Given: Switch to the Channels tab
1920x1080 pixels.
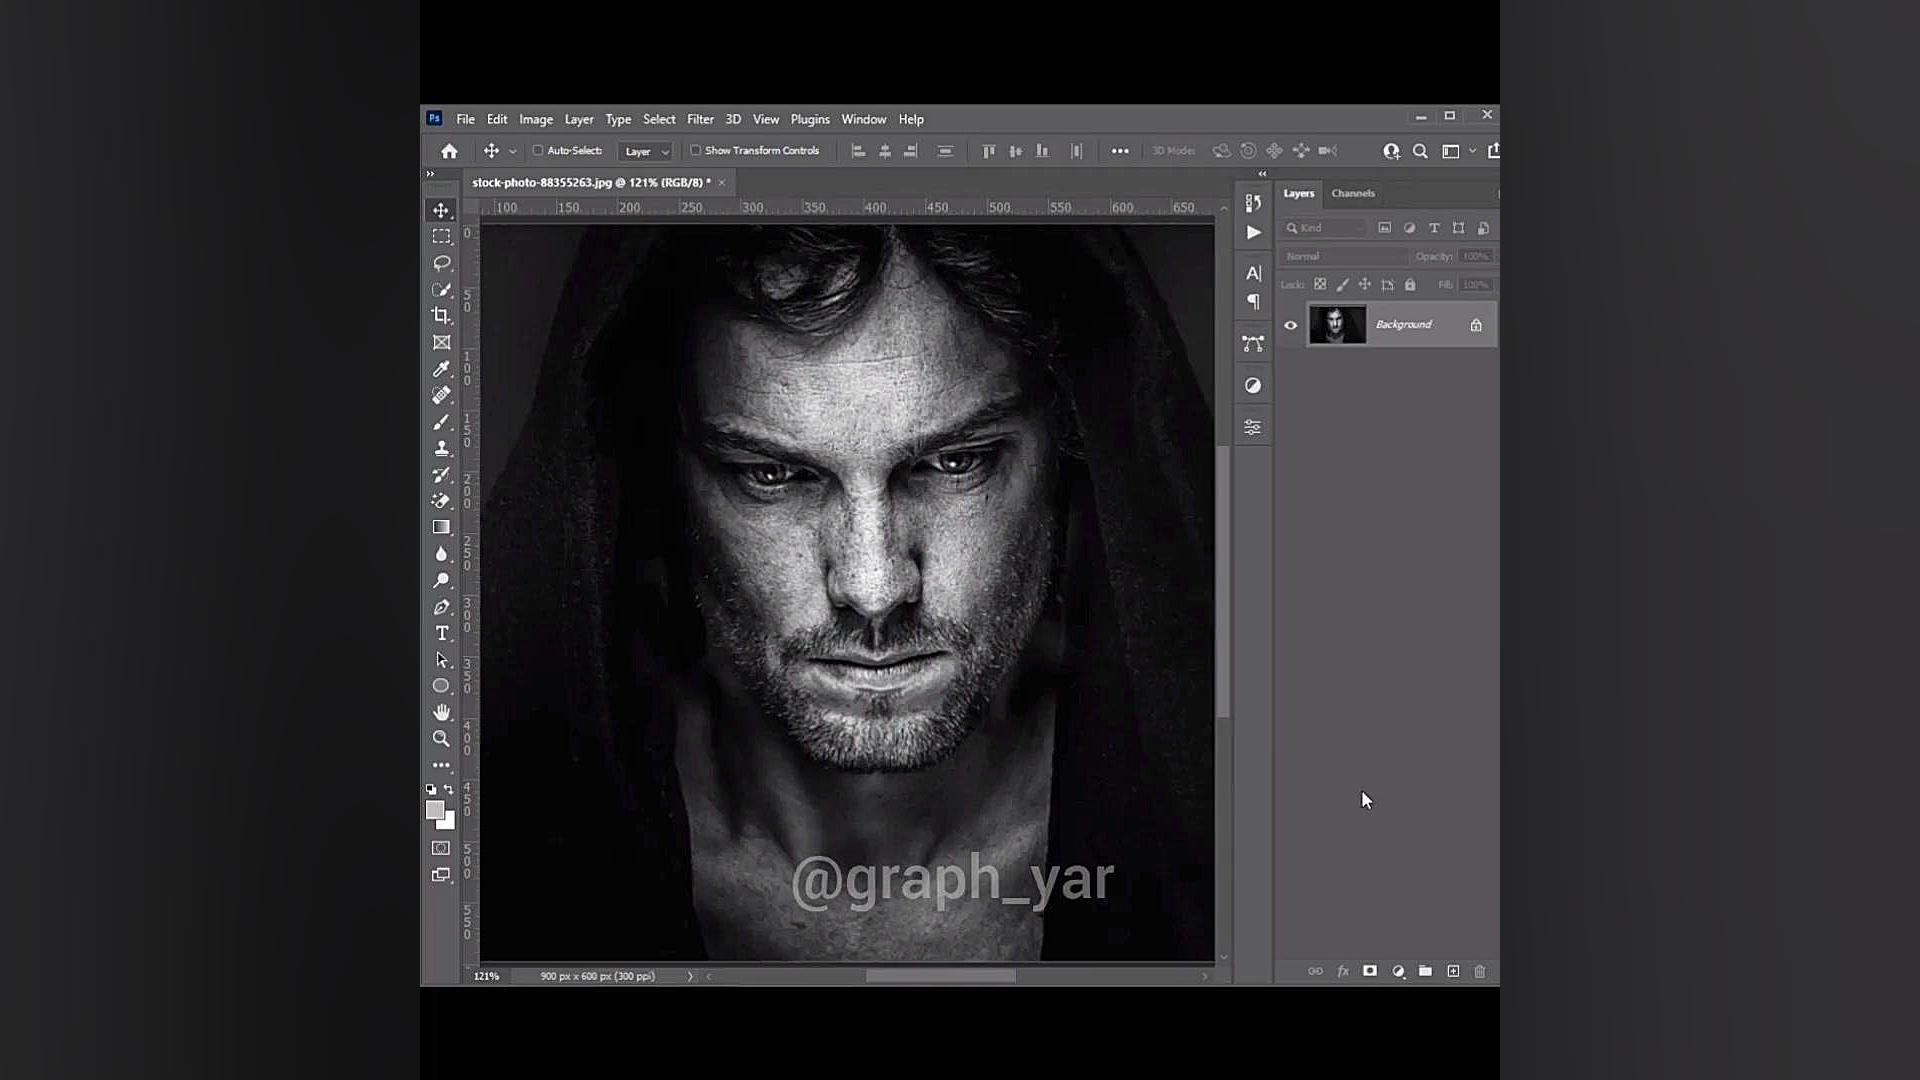Looking at the screenshot, I should point(1353,194).
